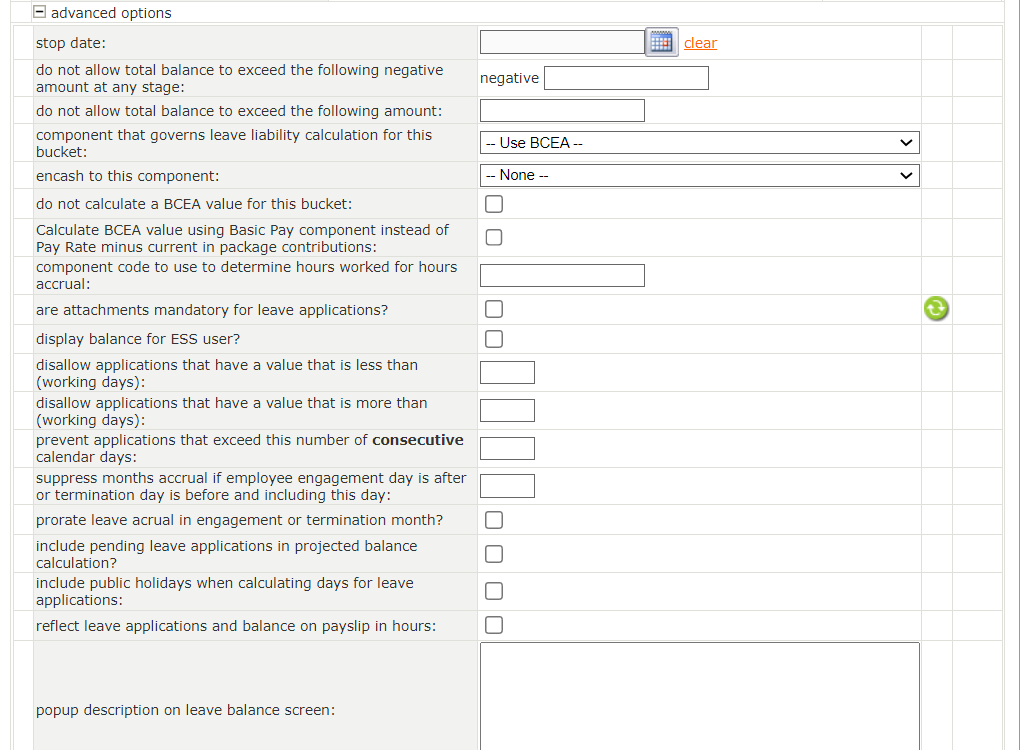Viewport: 1027px width, 750px height.
Task: Open the leave liability component dropdown
Action: pyautogui.click(x=699, y=143)
